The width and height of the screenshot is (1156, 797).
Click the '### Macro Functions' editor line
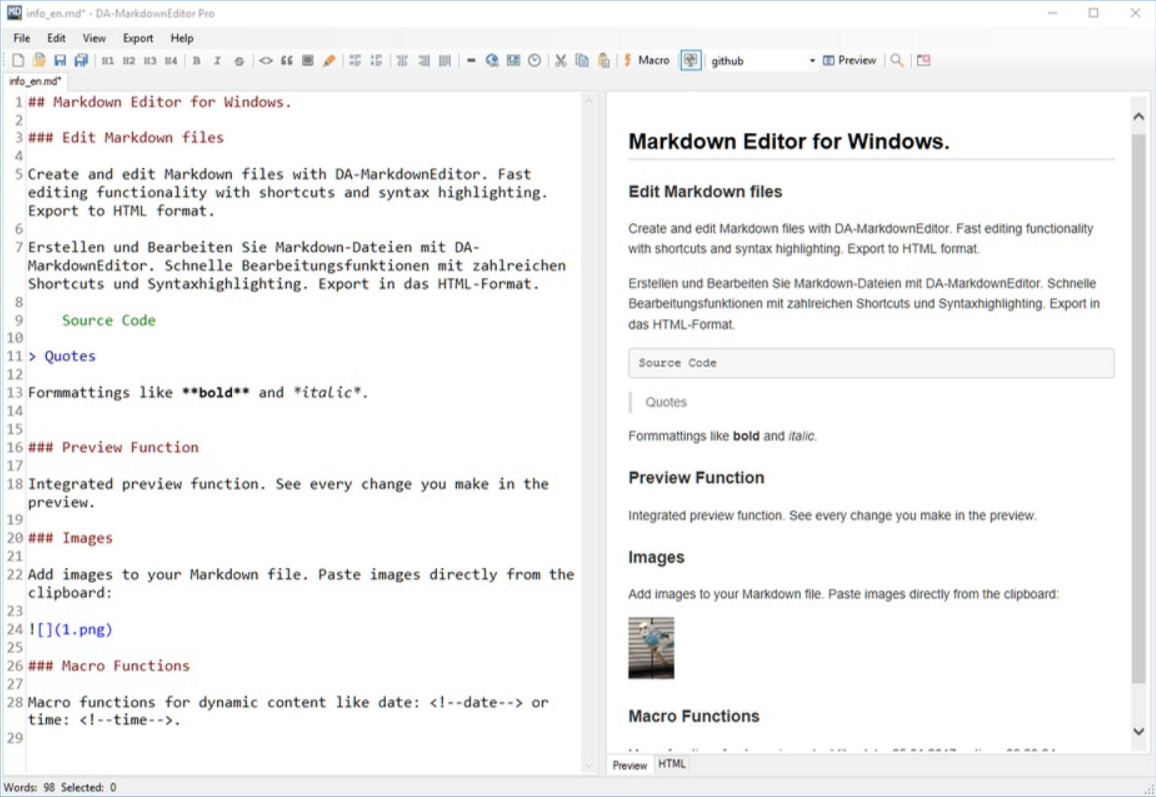(x=108, y=665)
